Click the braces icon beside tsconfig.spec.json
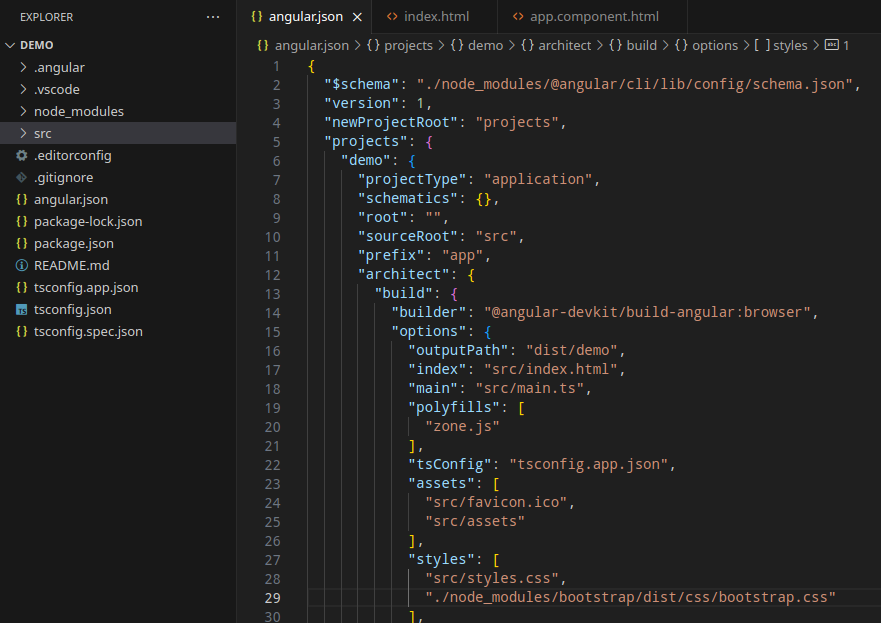This screenshot has width=881, height=623. [21, 331]
